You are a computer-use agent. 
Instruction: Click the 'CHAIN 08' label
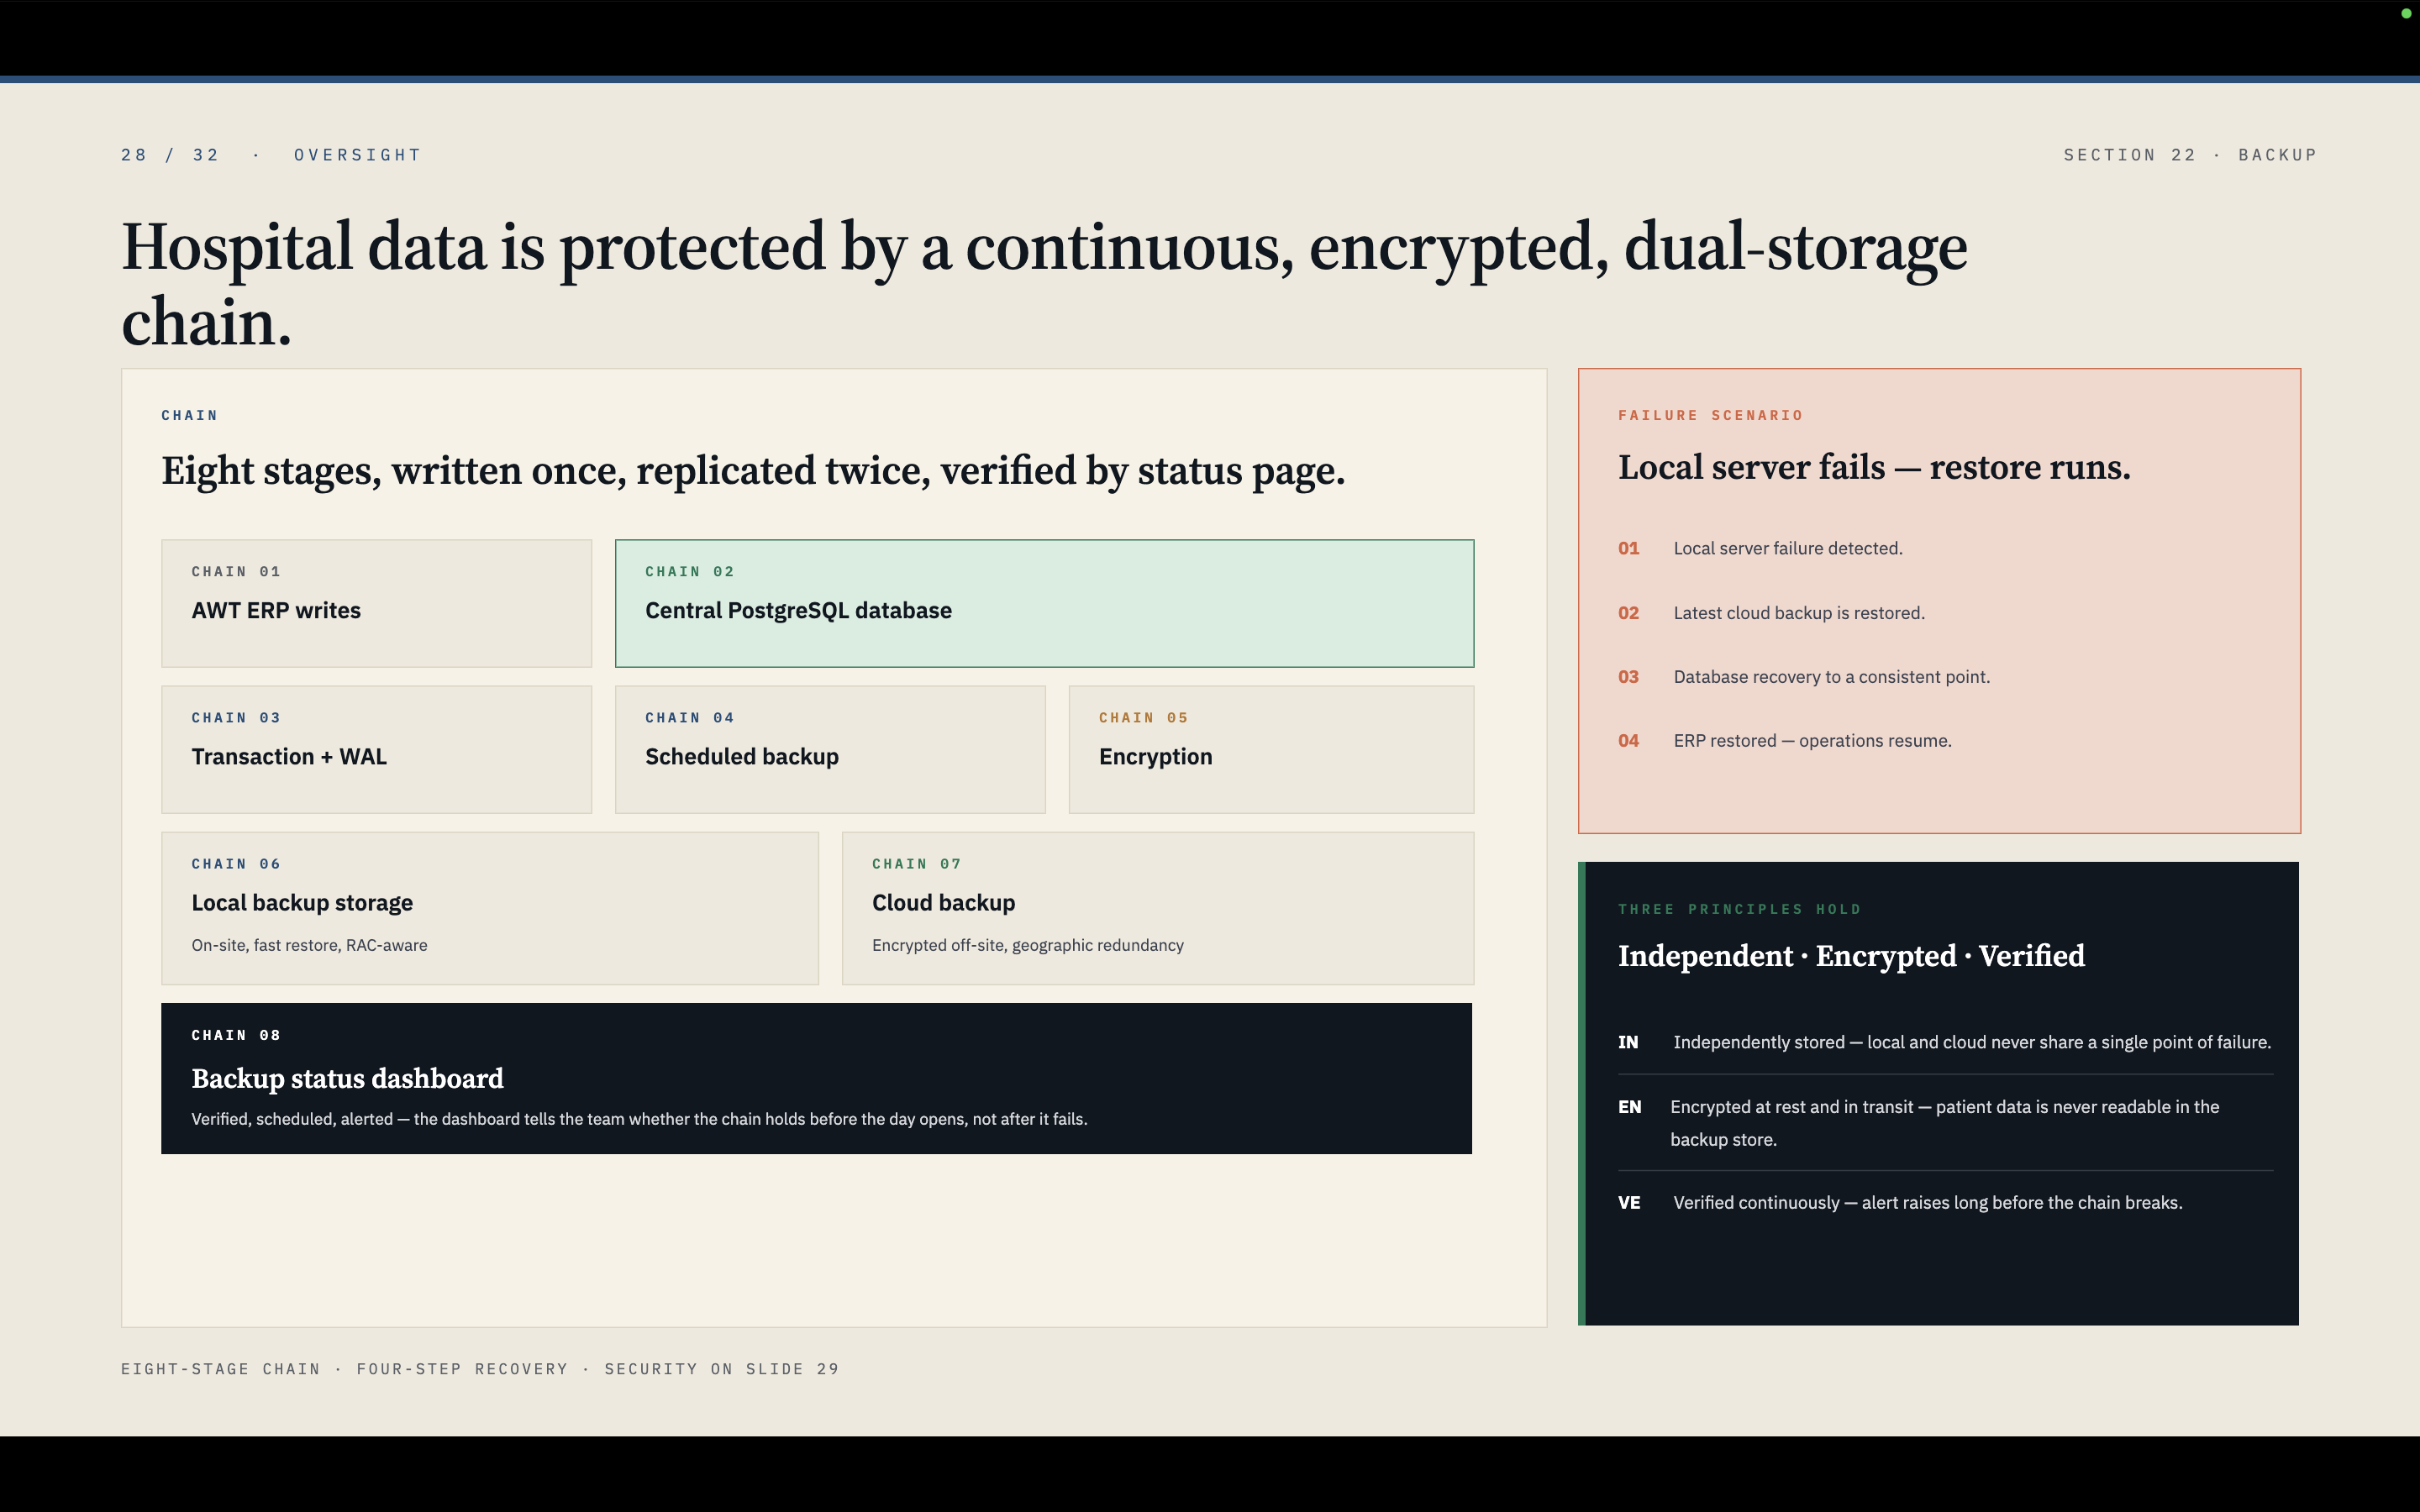point(236,1035)
